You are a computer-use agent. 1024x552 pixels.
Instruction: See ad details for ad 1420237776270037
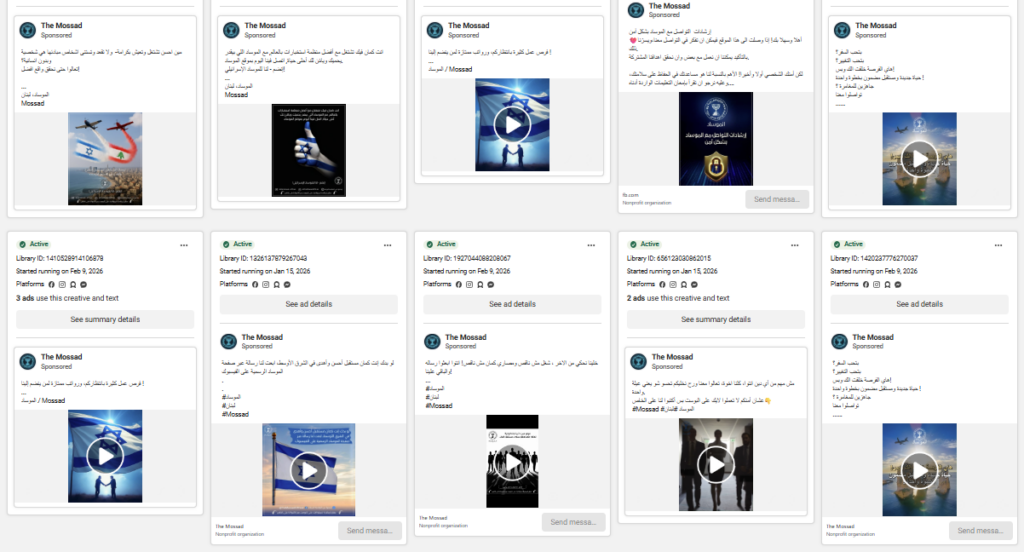pyautogui.click(x=919, y=304)
